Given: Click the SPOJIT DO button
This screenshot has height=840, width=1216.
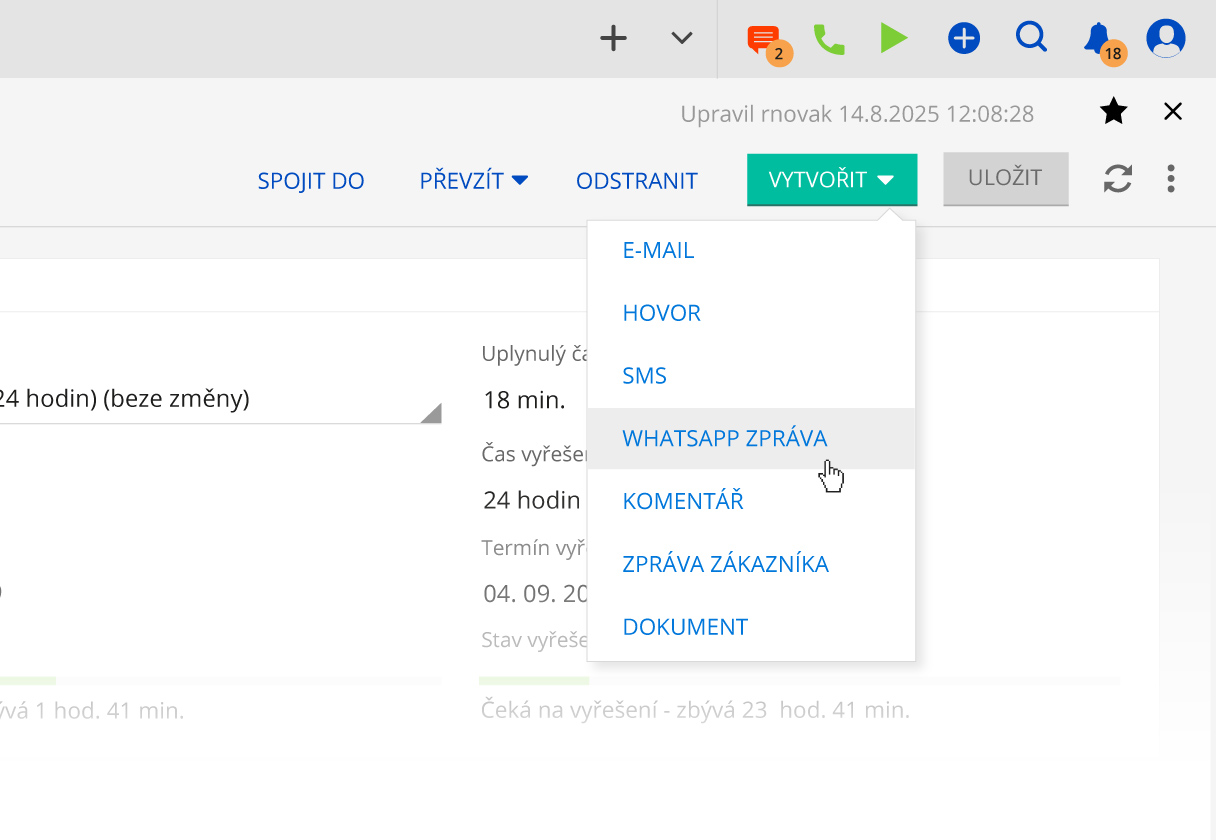Looking at the screenshot, I should click(x=311, y=180).
